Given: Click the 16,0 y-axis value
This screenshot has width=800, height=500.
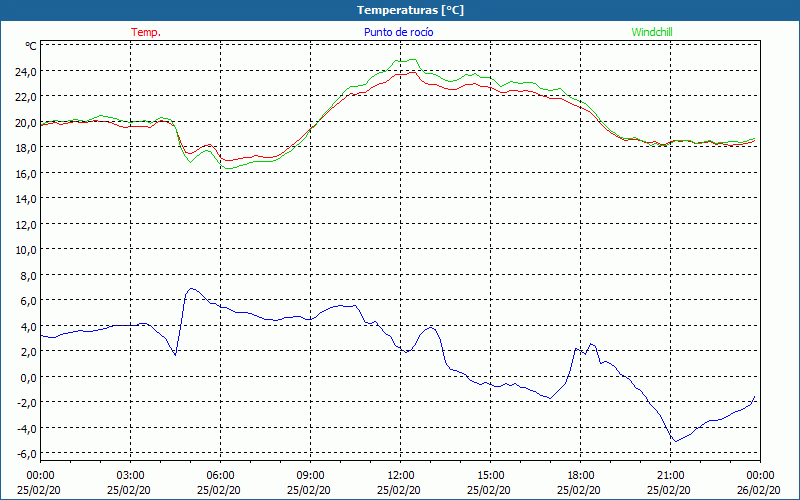Looking at the screenshot, I should (x=26, y=173).
